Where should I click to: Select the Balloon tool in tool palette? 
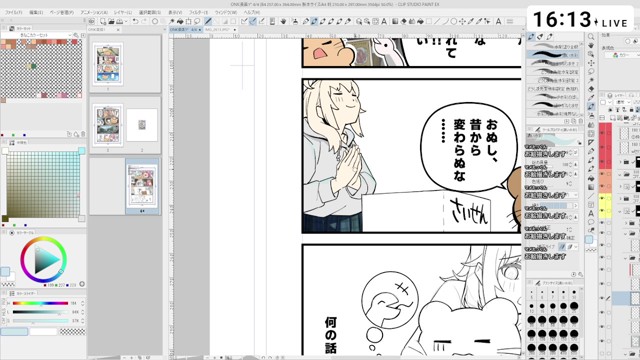click(591, 222)
